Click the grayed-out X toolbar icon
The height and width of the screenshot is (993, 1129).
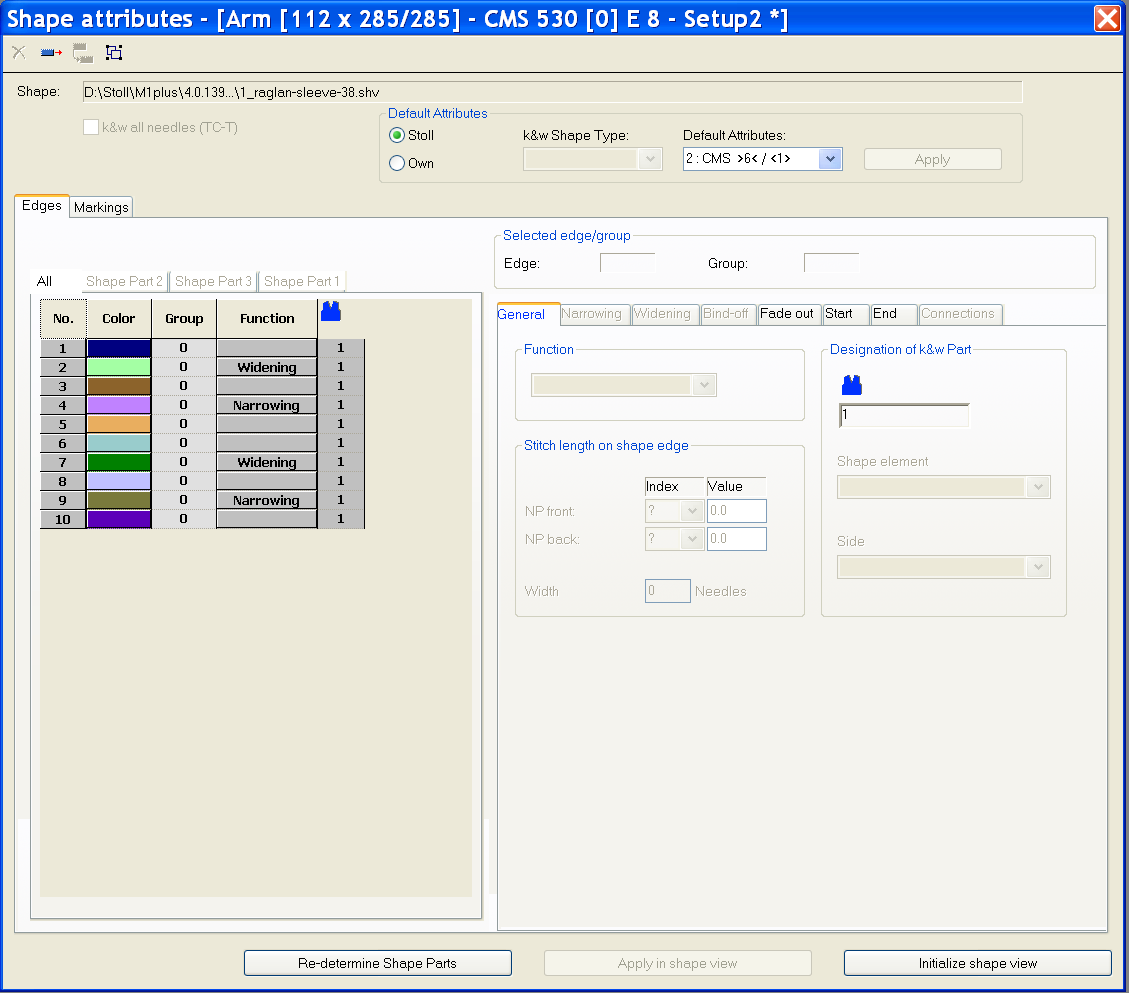pyautogui.click(x=19, y=53)
